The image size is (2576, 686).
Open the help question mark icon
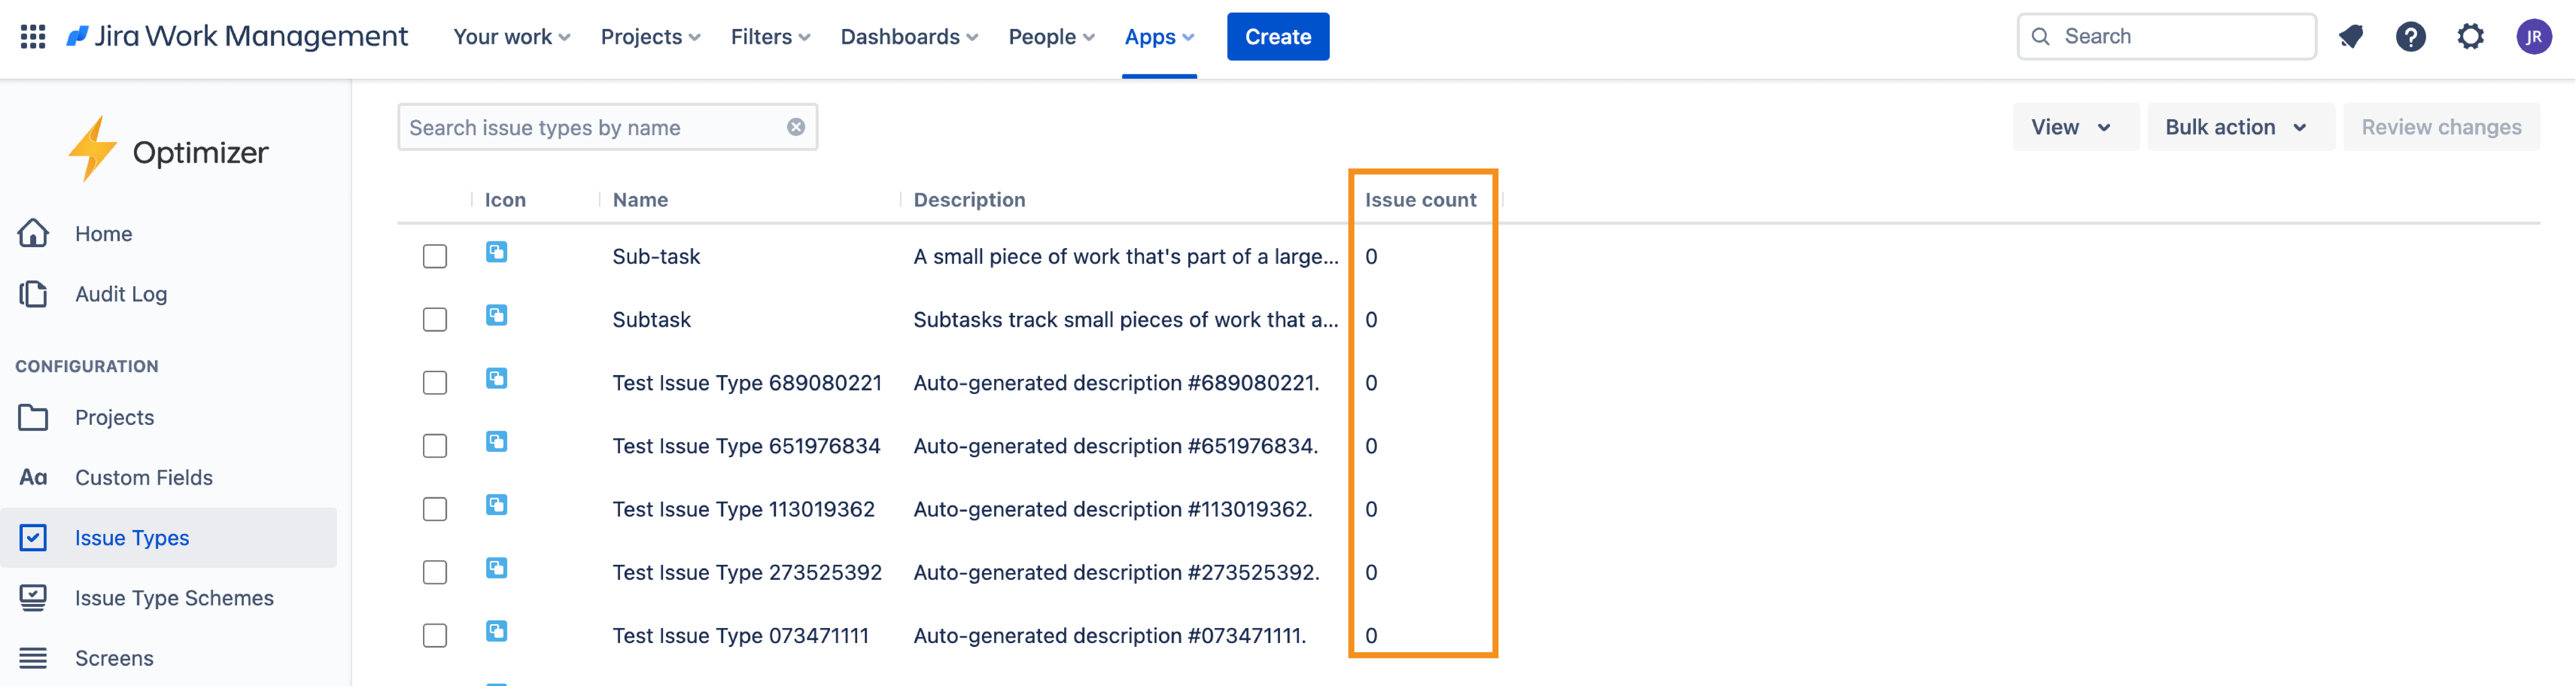[2410, 37]
